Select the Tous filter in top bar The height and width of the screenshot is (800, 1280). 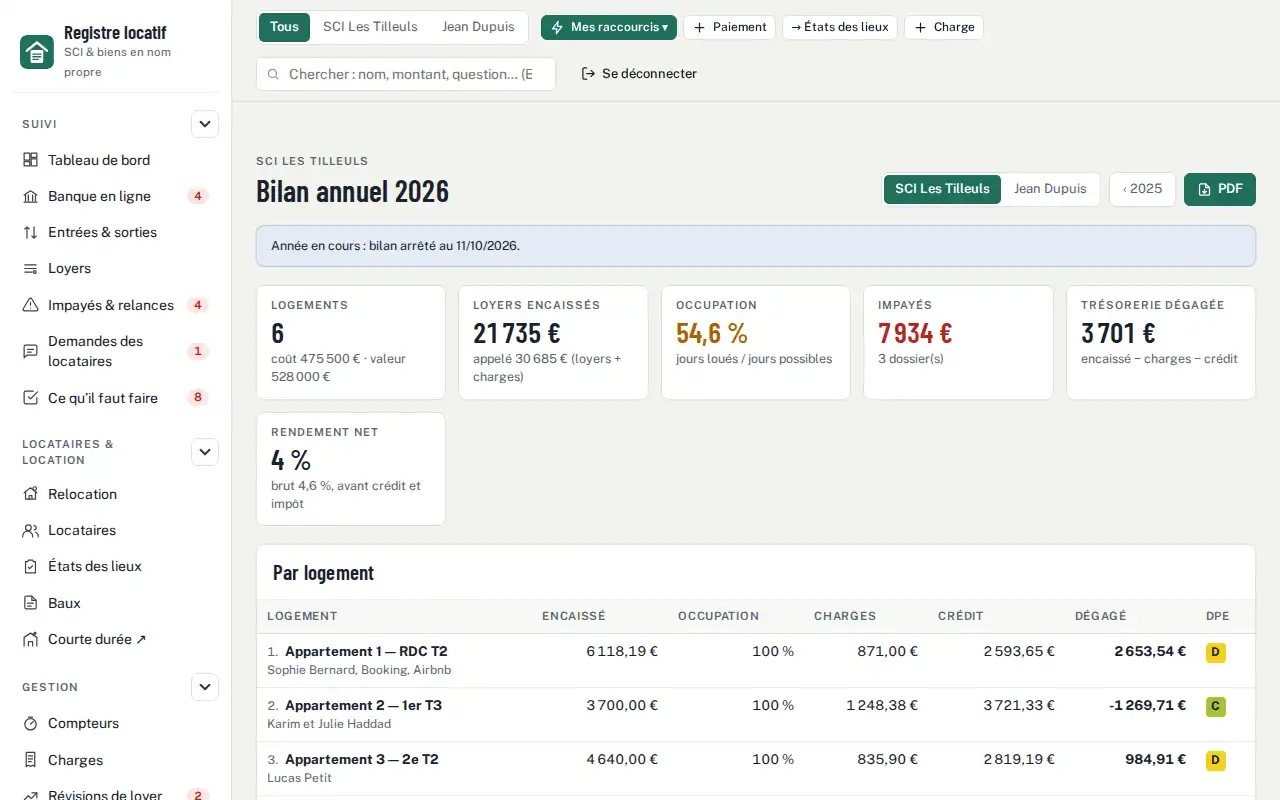tap(284, 27)
